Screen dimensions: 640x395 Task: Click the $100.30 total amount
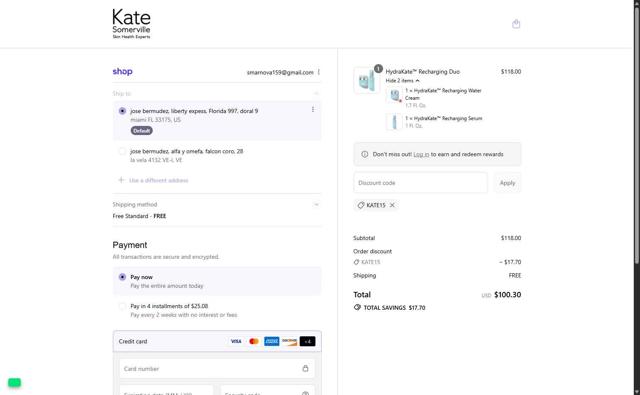pyautogui.click(x=507, y=295)
